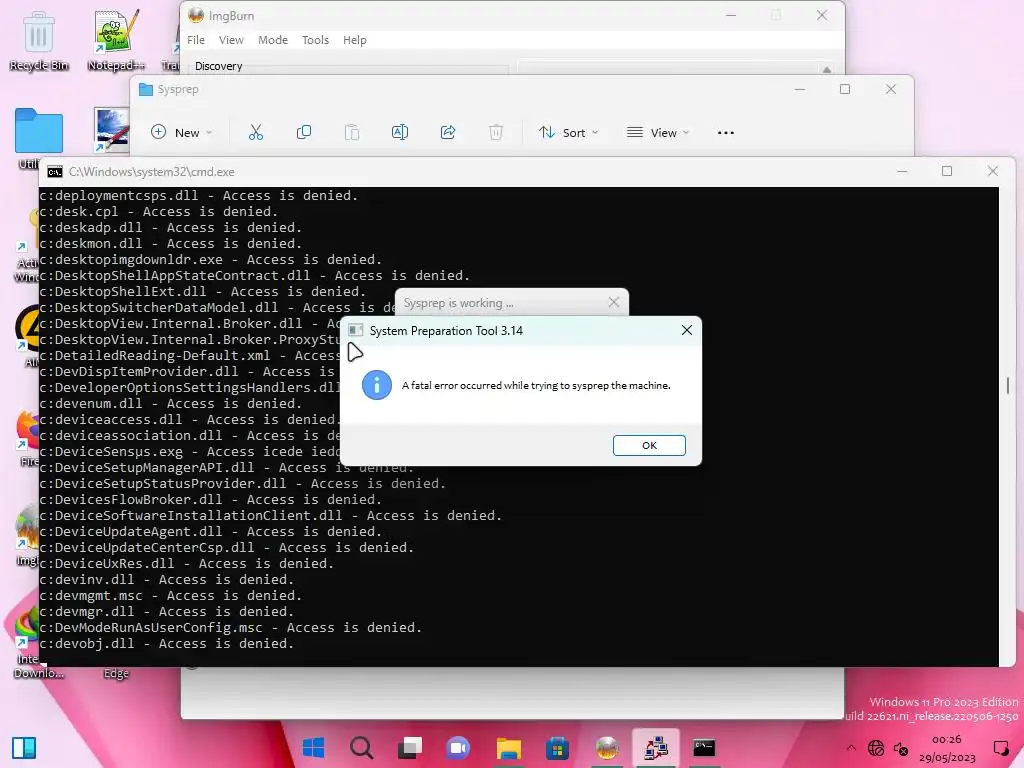Open the File menu in ImgBurn
The width and height of the screenshot is (1024, 768).
[x=196, y=40]
